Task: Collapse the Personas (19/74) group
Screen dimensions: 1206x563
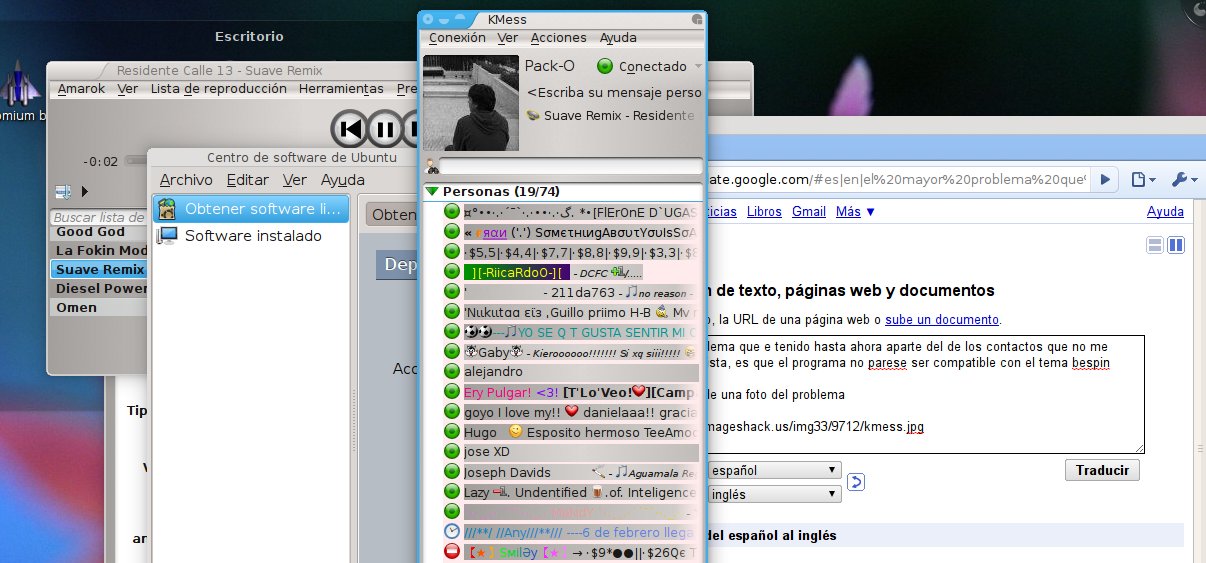Action: tap(432, 191)
